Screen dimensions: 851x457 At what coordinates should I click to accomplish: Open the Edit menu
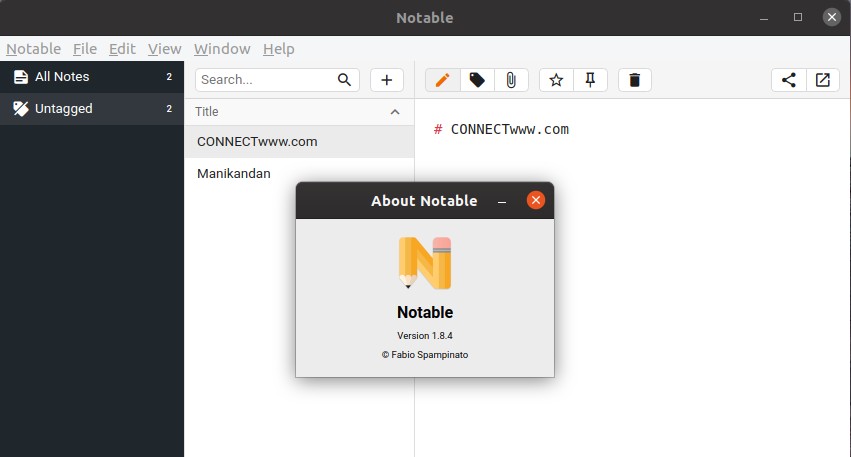click(x=122, y=49)
